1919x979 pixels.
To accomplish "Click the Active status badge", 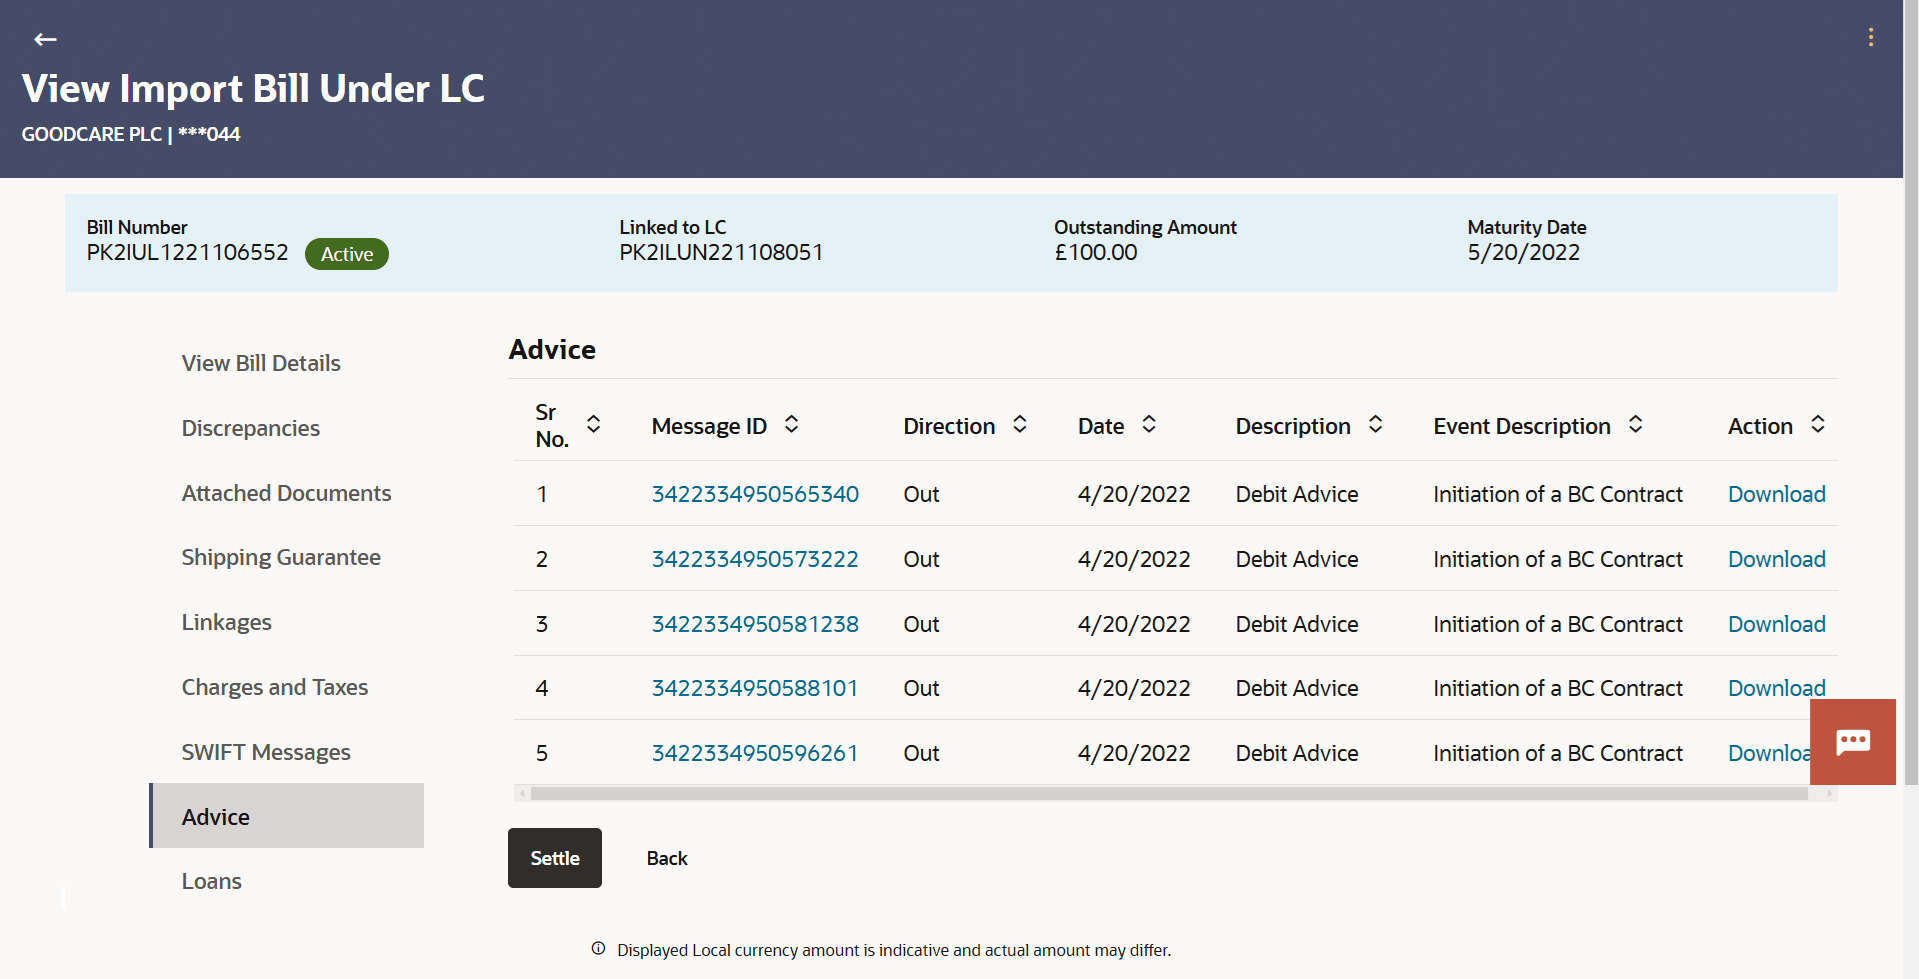I will 347,254.
